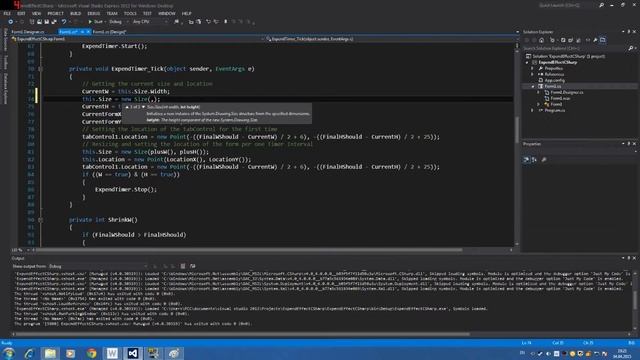
Task: Open Internet Explorer from the taskbar
Action: pyautogui.click(x=29, y=353)
